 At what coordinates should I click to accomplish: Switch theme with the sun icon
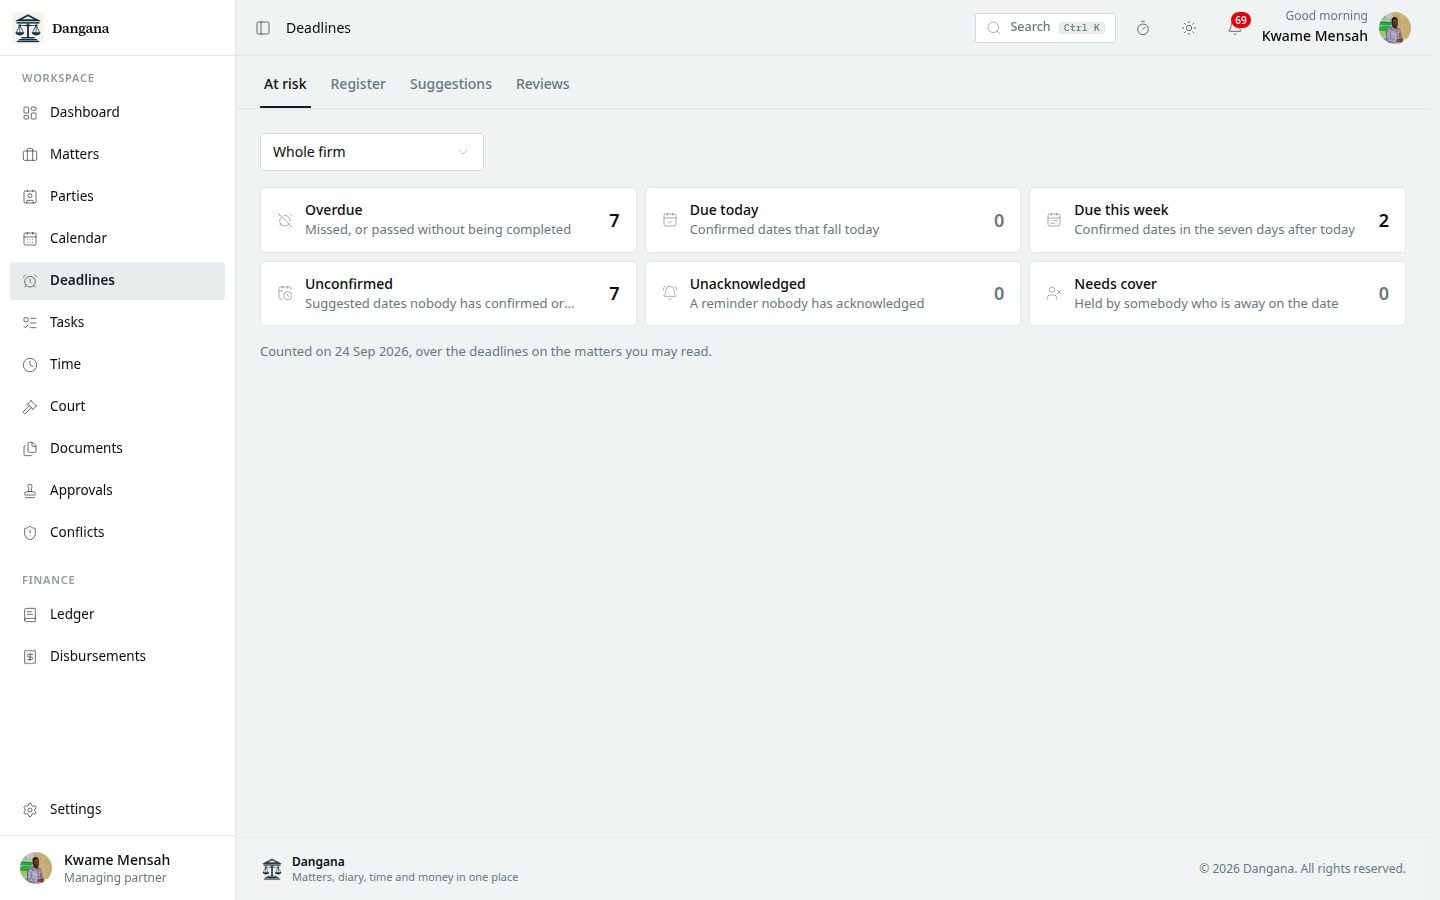point(1189,28)
